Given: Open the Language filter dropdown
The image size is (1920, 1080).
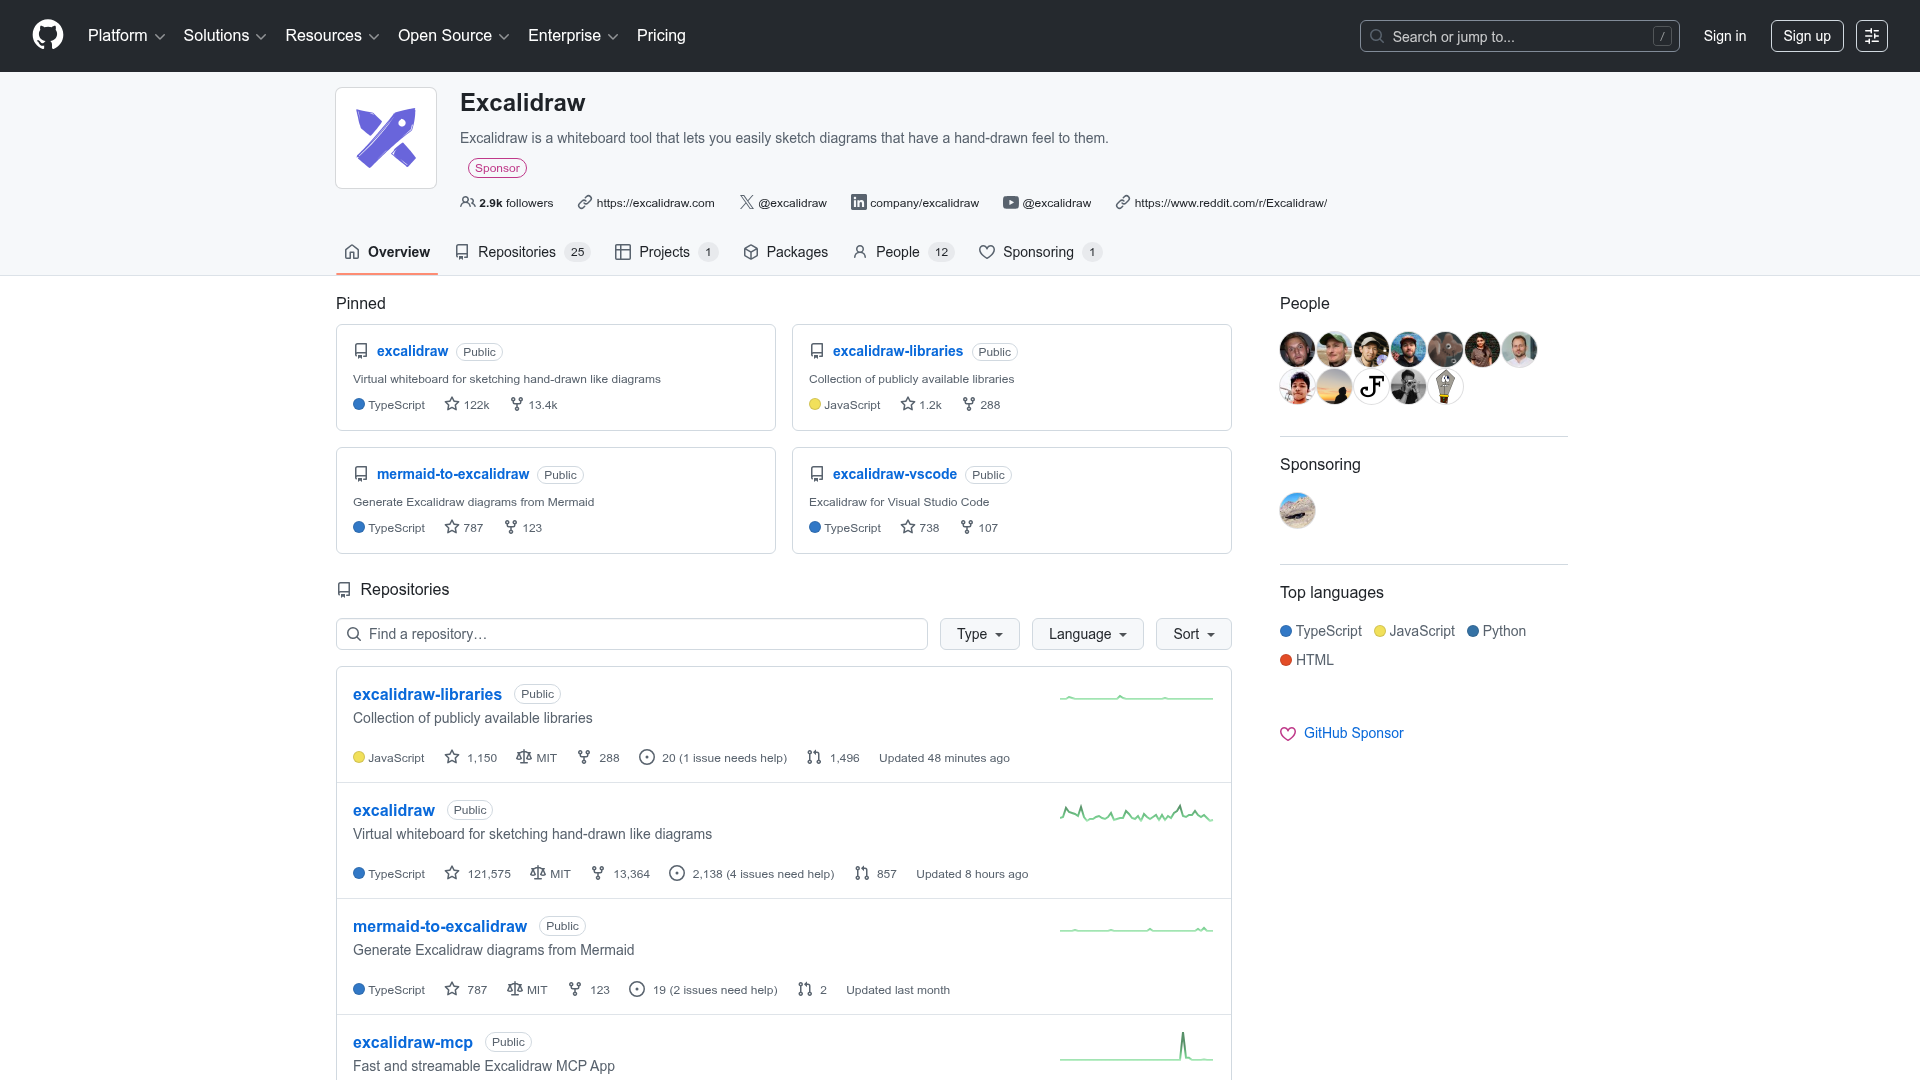Looking at the screenshot, I should [x=1086, y=634].
